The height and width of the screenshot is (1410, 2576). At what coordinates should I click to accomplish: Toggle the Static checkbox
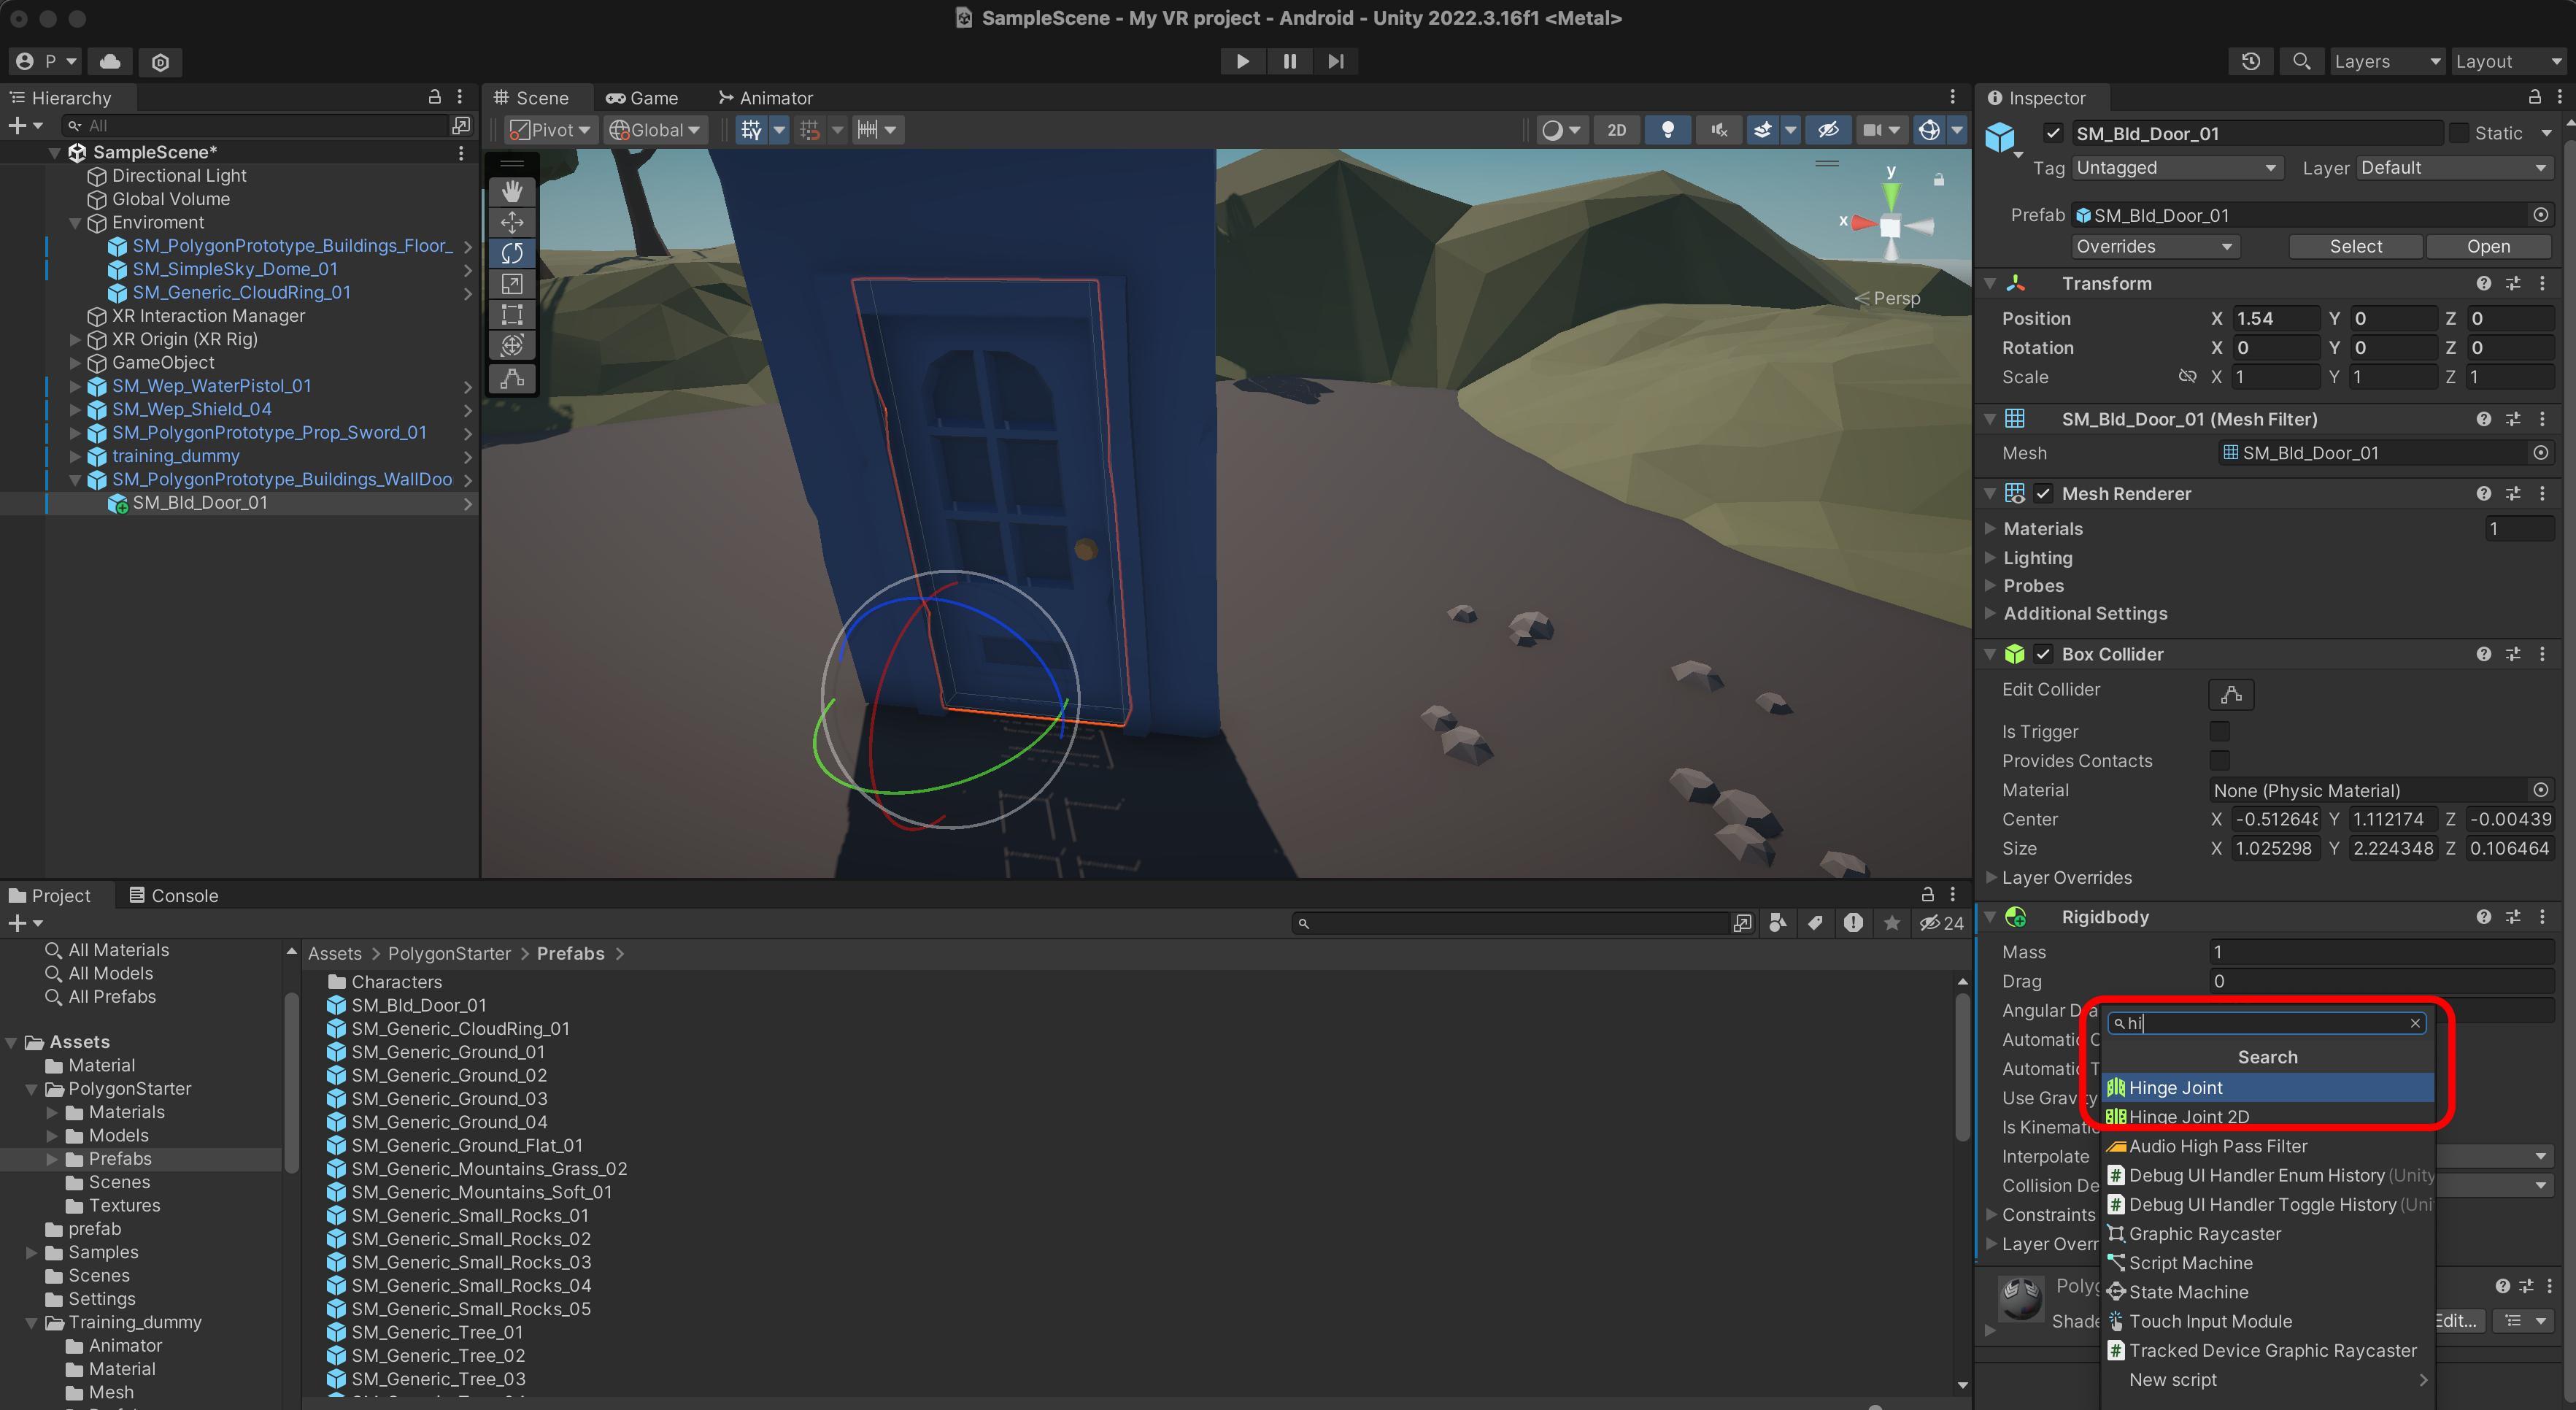click(2459, 133)
